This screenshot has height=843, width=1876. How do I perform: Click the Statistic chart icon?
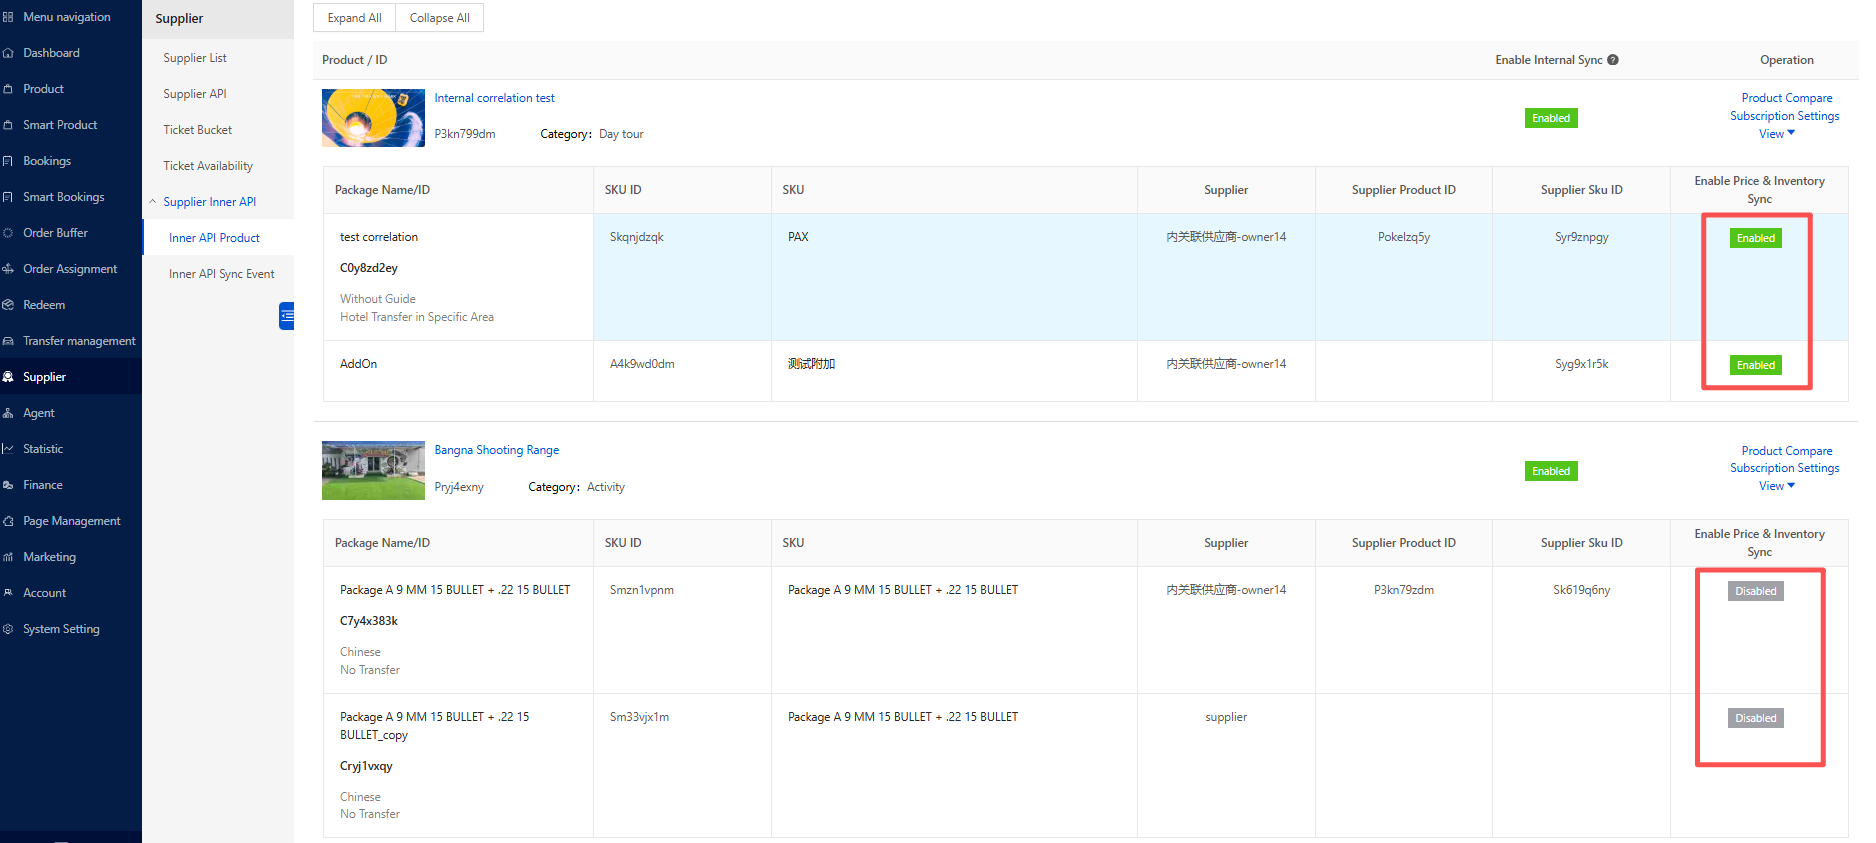[x=8, y=449]
